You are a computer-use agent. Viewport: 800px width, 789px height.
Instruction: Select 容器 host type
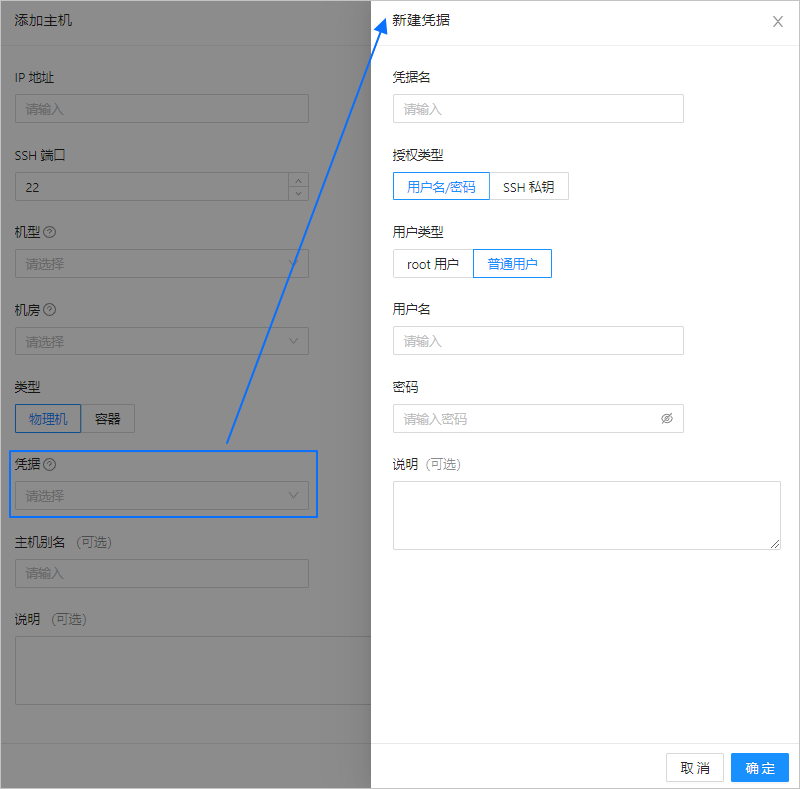point(108,418)
